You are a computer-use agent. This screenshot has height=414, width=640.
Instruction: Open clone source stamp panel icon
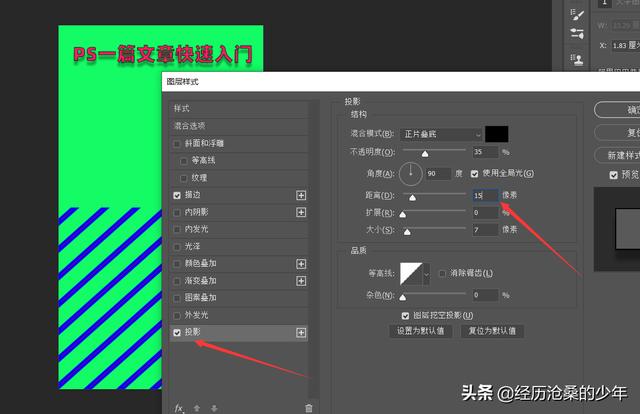point(577,60)
